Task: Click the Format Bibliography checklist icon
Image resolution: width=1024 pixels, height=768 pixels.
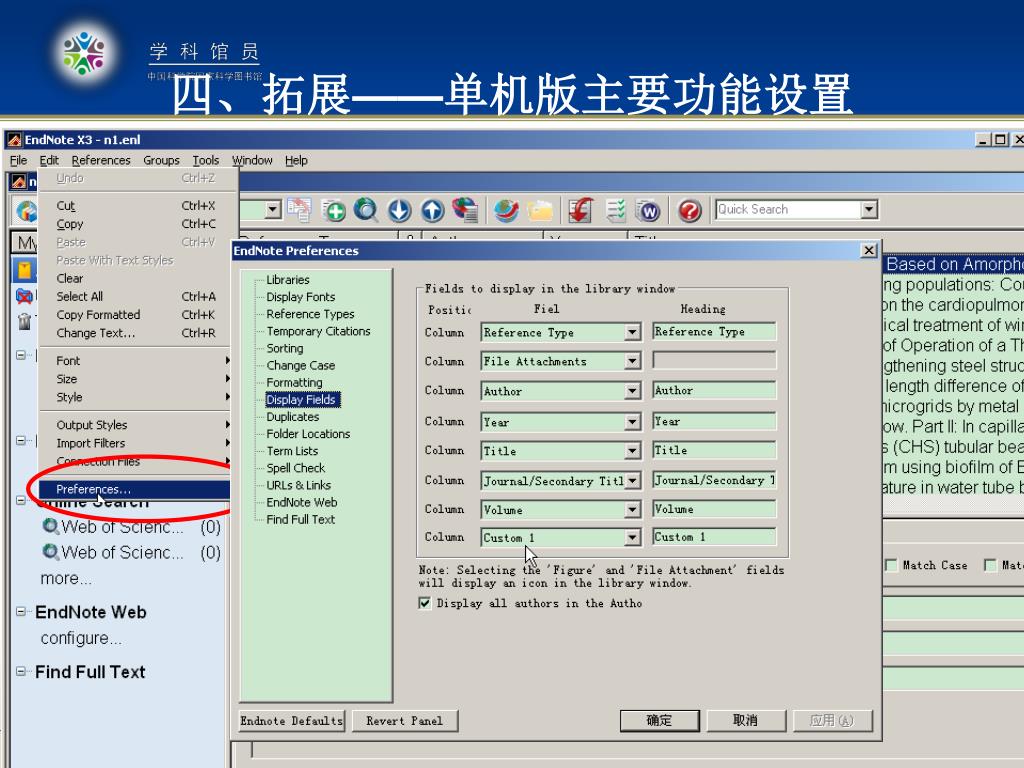Action: click(615, 210)
